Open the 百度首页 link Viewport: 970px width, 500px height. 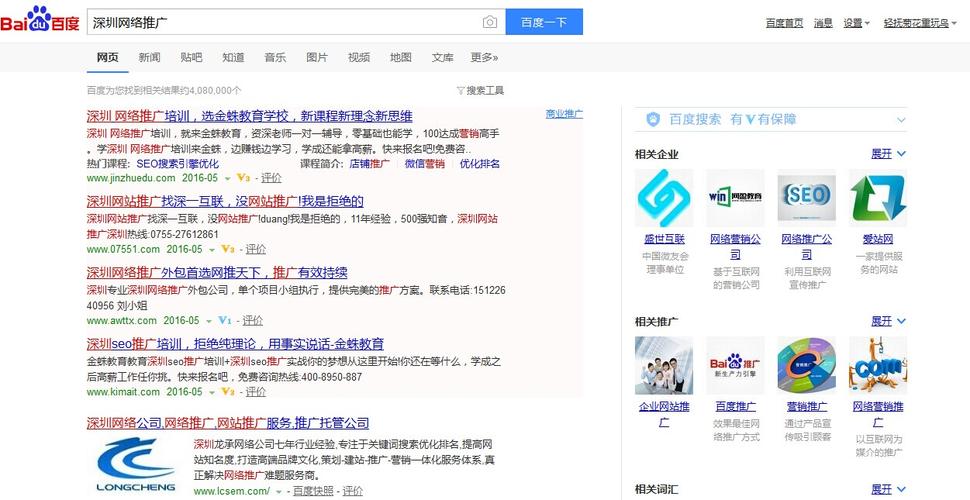click(784, 23)
